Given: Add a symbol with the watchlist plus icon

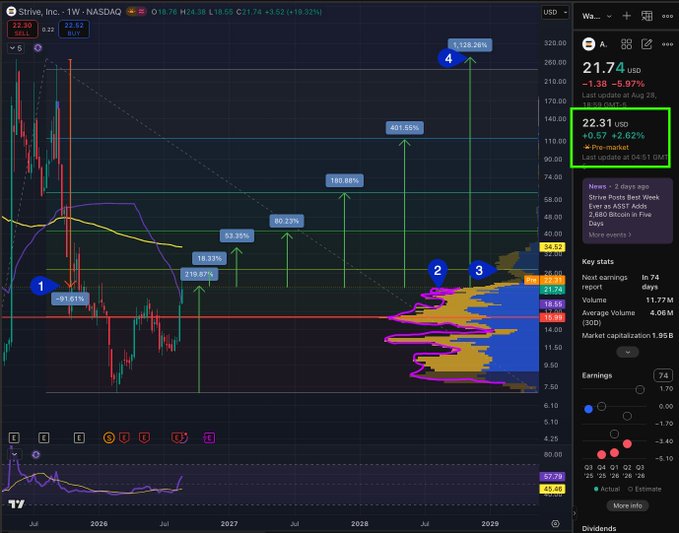Looking at the screenshot, I should coord(627,16).
